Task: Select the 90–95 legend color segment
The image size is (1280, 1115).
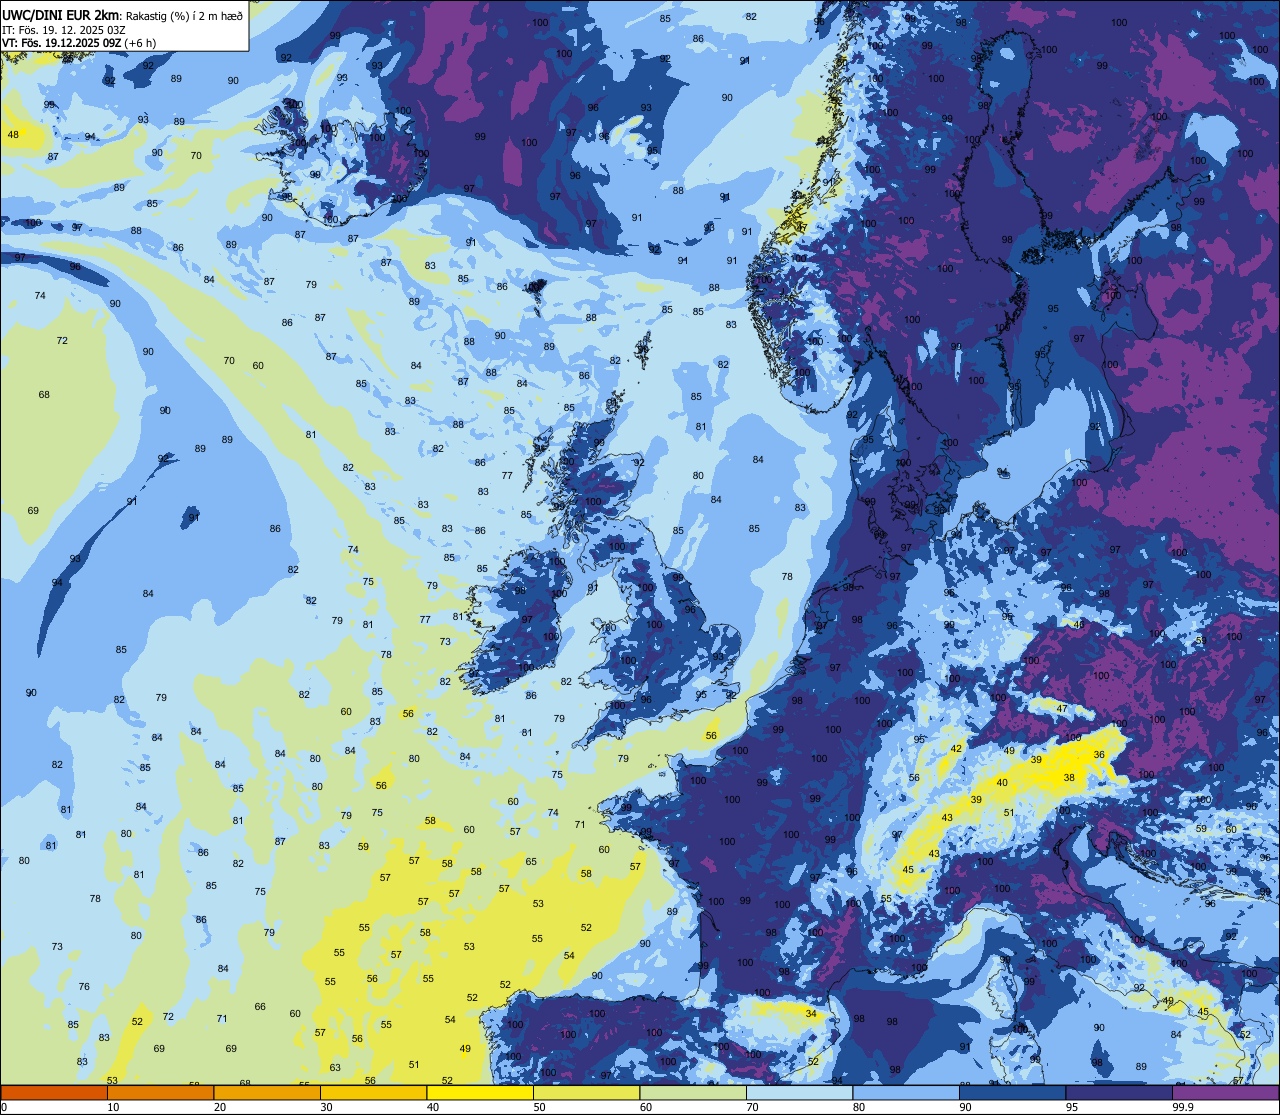Action: pyautogui.click(x=1012, y=1092)
